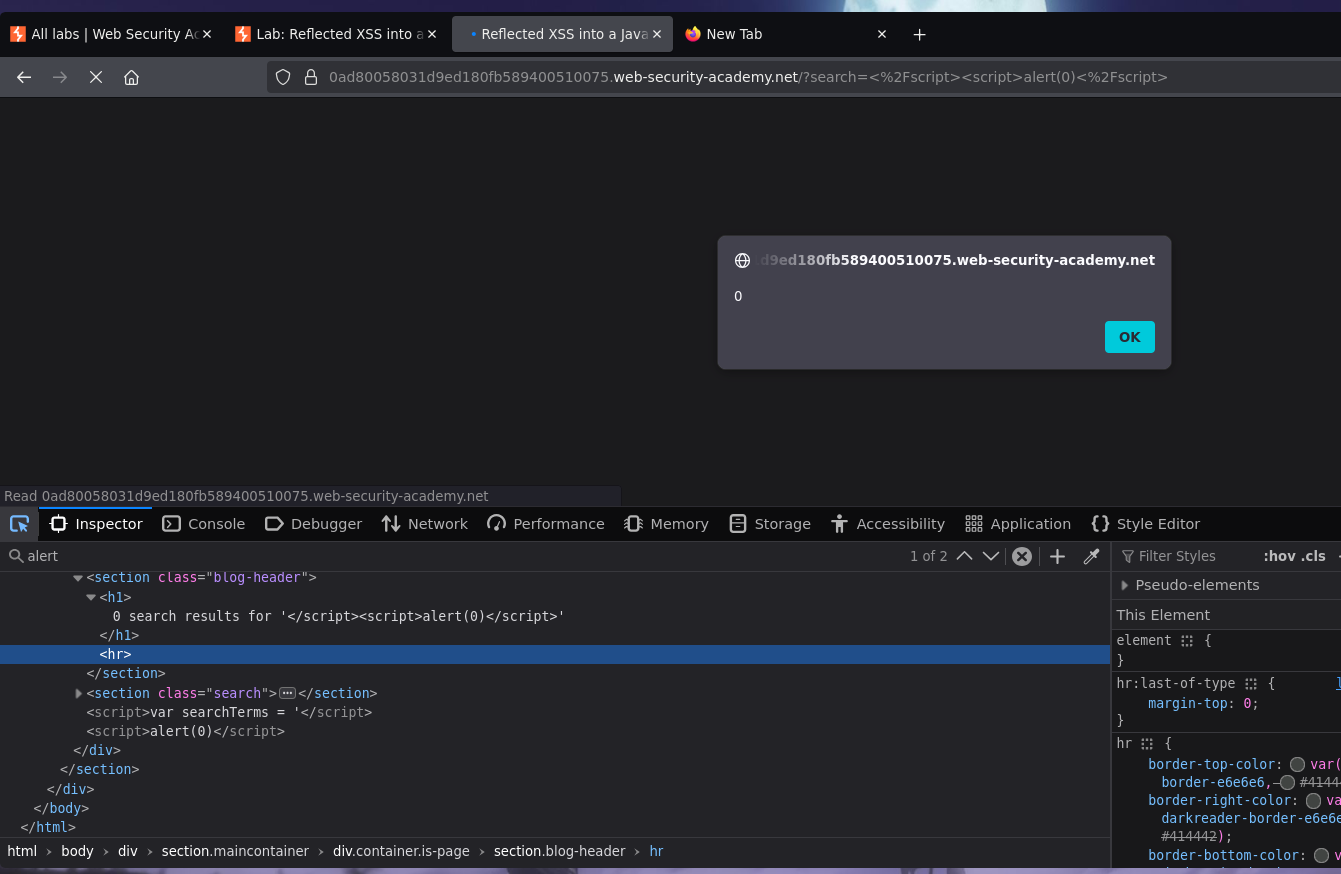The image size is (1341, 874).
Task: Click the border-top-color swatch
Action: [1297, 765]
